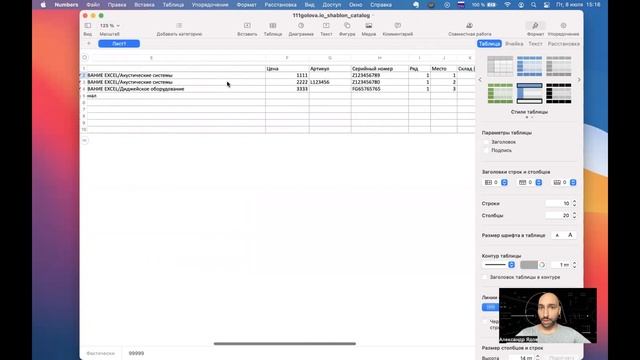
Task: Make table font larger with big A
Action: 570,236
